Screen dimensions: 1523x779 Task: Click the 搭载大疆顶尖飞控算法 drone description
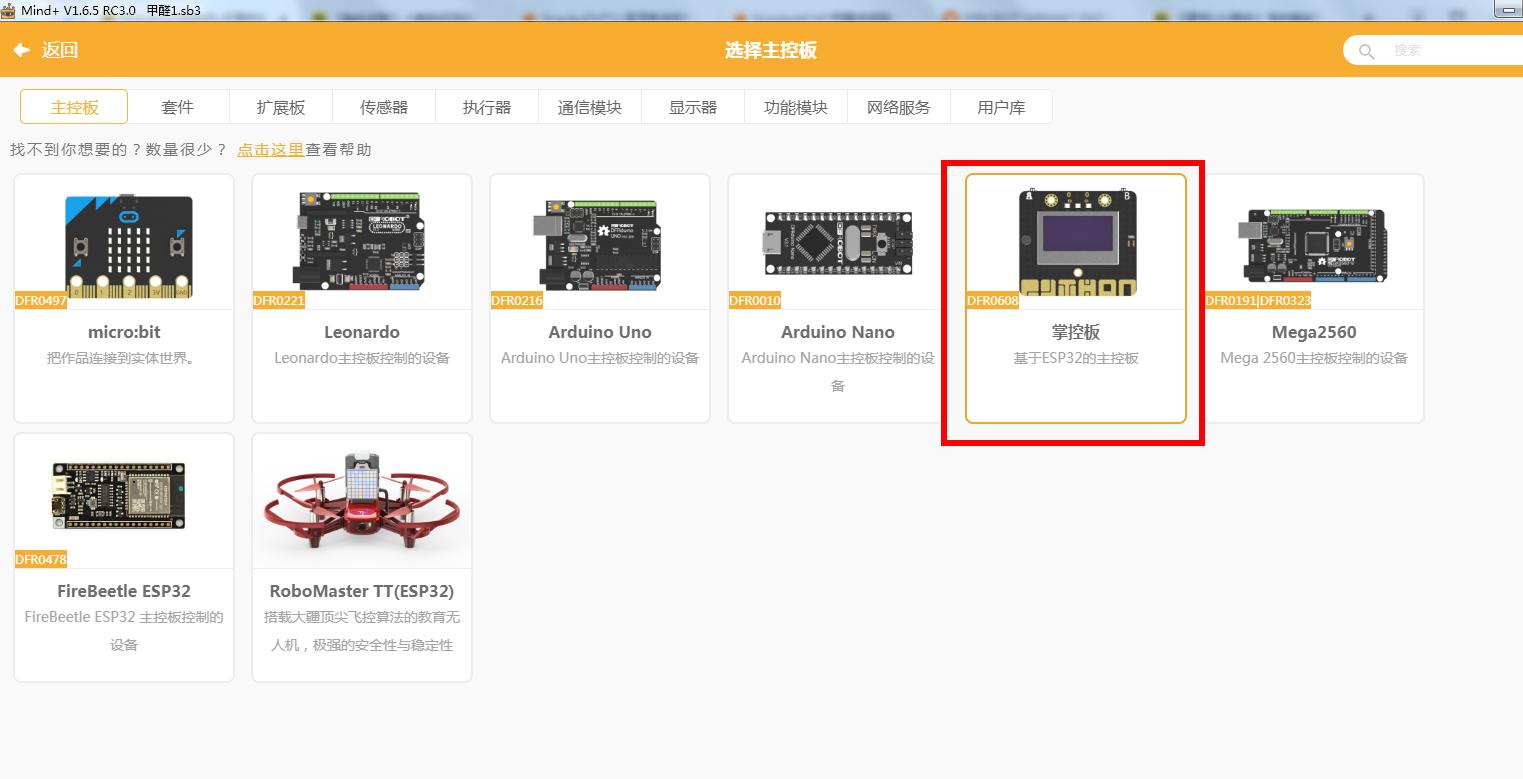point(362,631)
